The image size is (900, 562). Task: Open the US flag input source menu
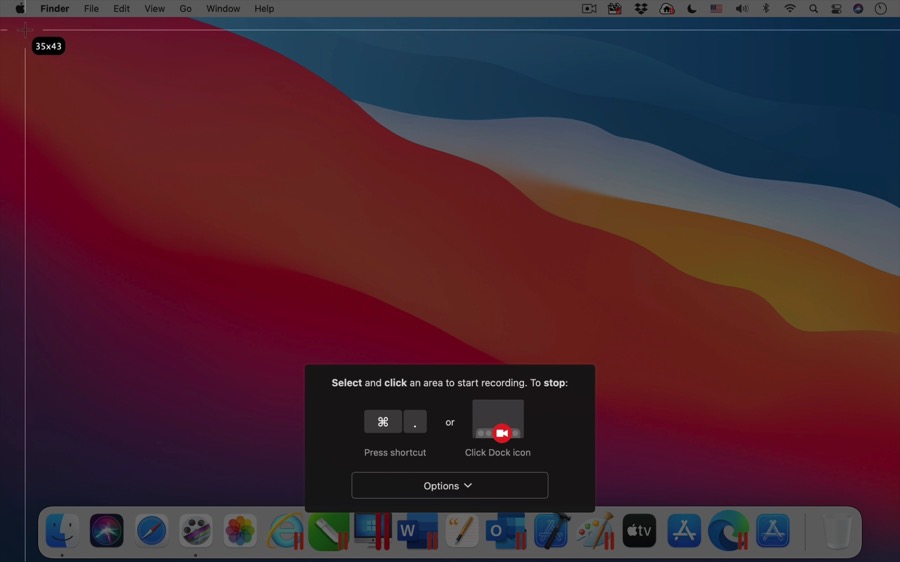pyautogui.click(x=716, y=9)
